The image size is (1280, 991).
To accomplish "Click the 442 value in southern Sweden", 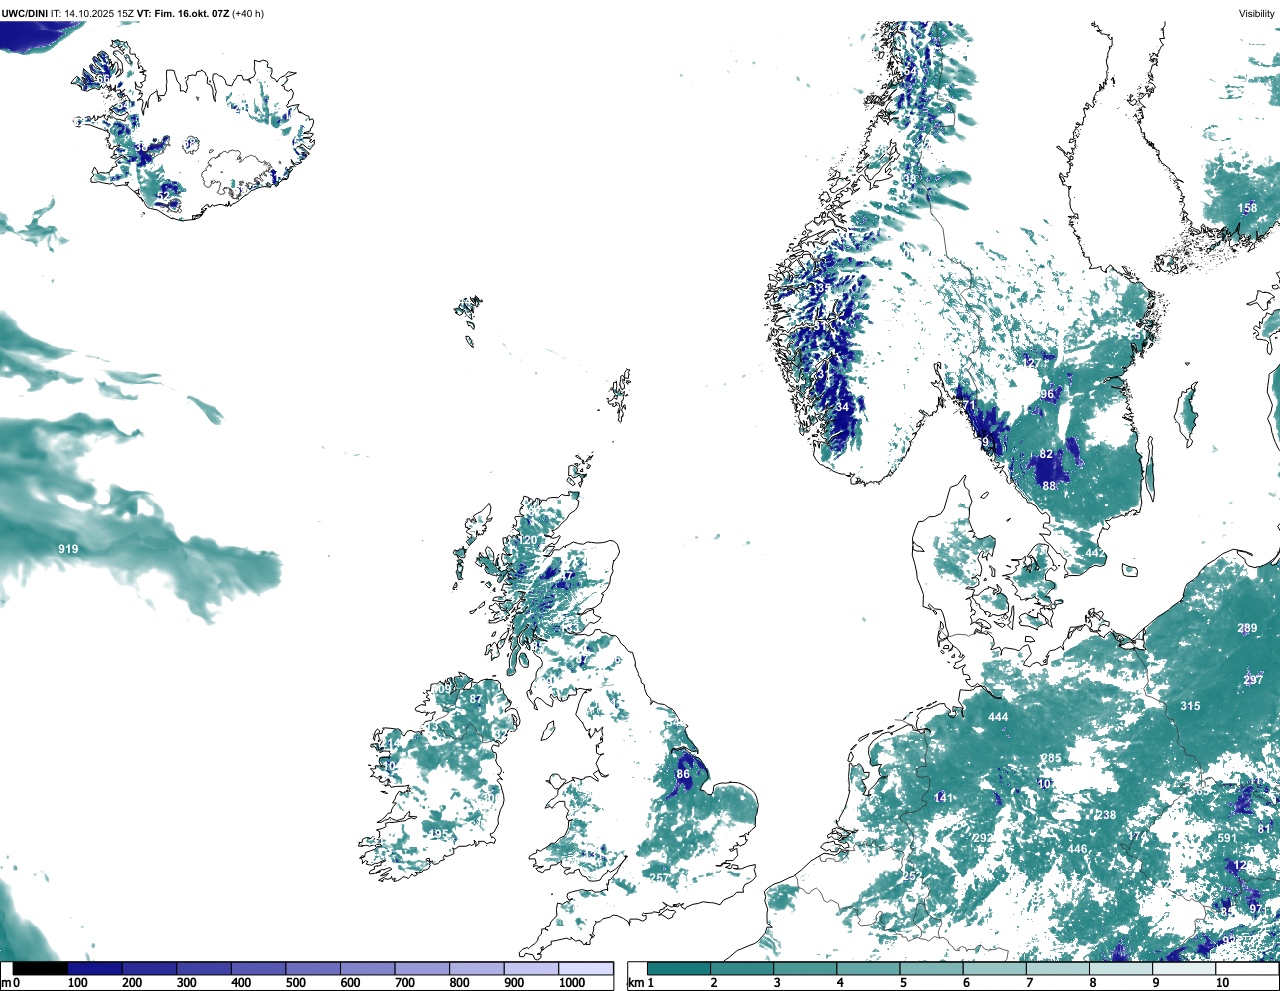I will 1095,553.
